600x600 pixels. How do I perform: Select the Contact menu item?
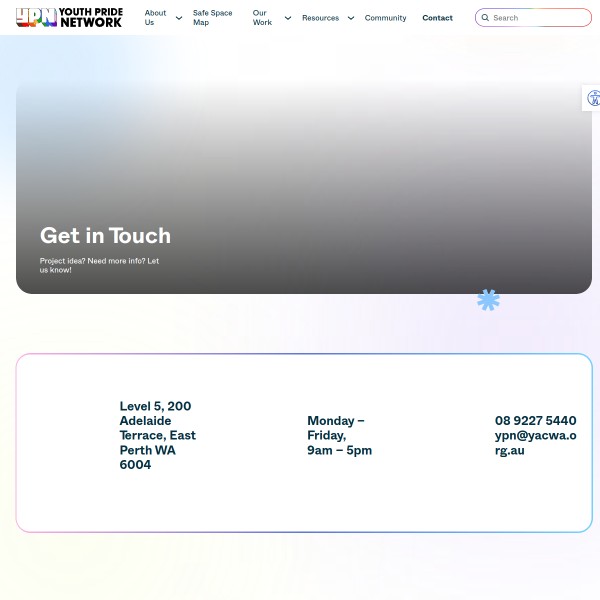pyautogui.click(x=437, y=18)
